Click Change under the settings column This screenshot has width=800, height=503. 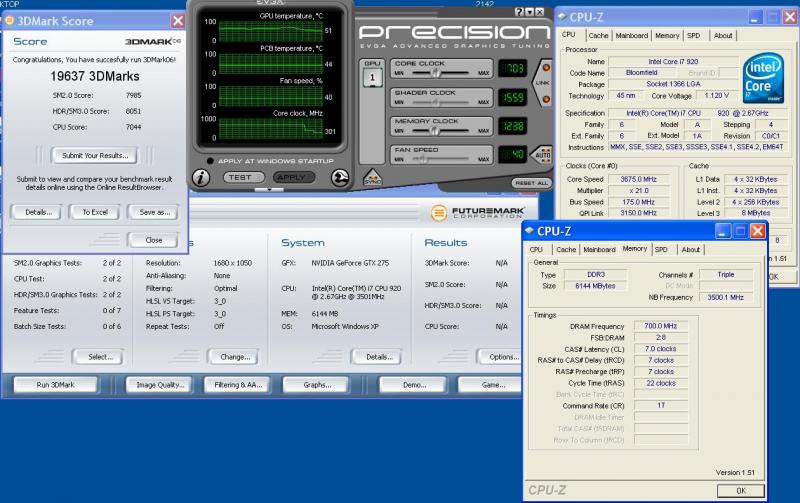tap(234, 357)
